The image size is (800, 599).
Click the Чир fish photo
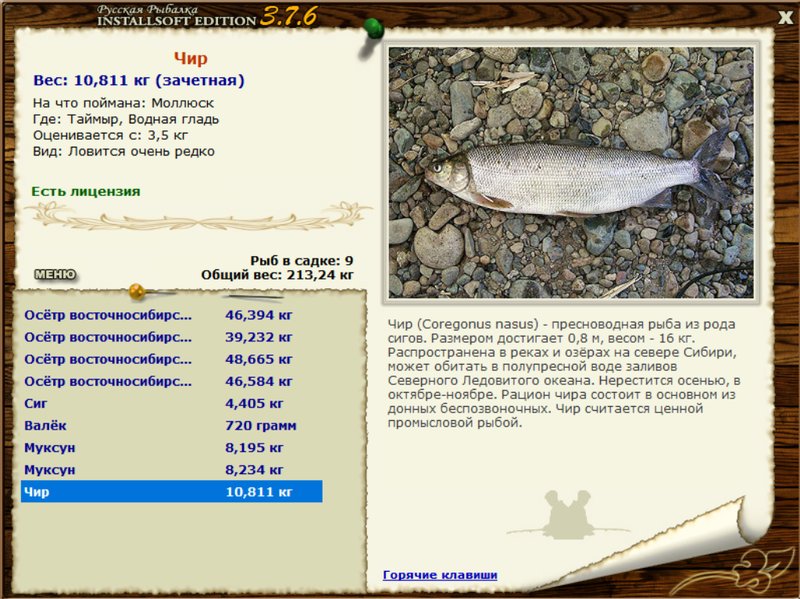[x=571, y=172]
